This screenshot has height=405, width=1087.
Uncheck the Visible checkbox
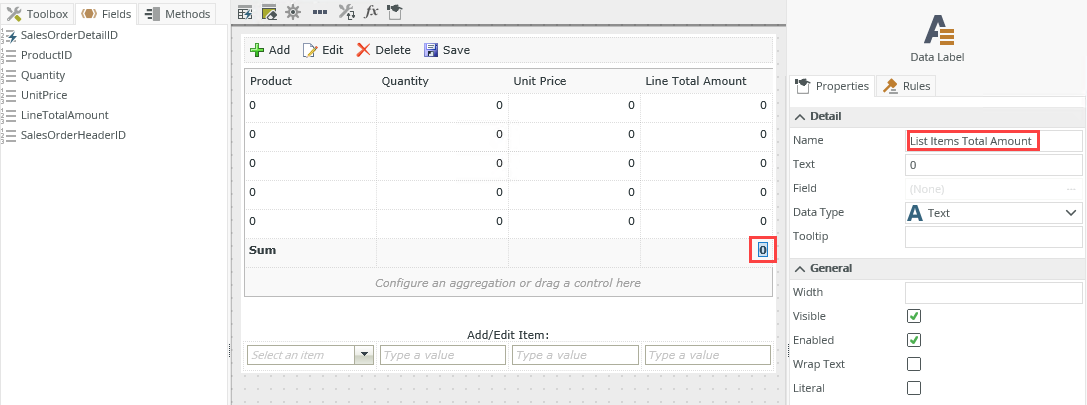click(913, 316)
